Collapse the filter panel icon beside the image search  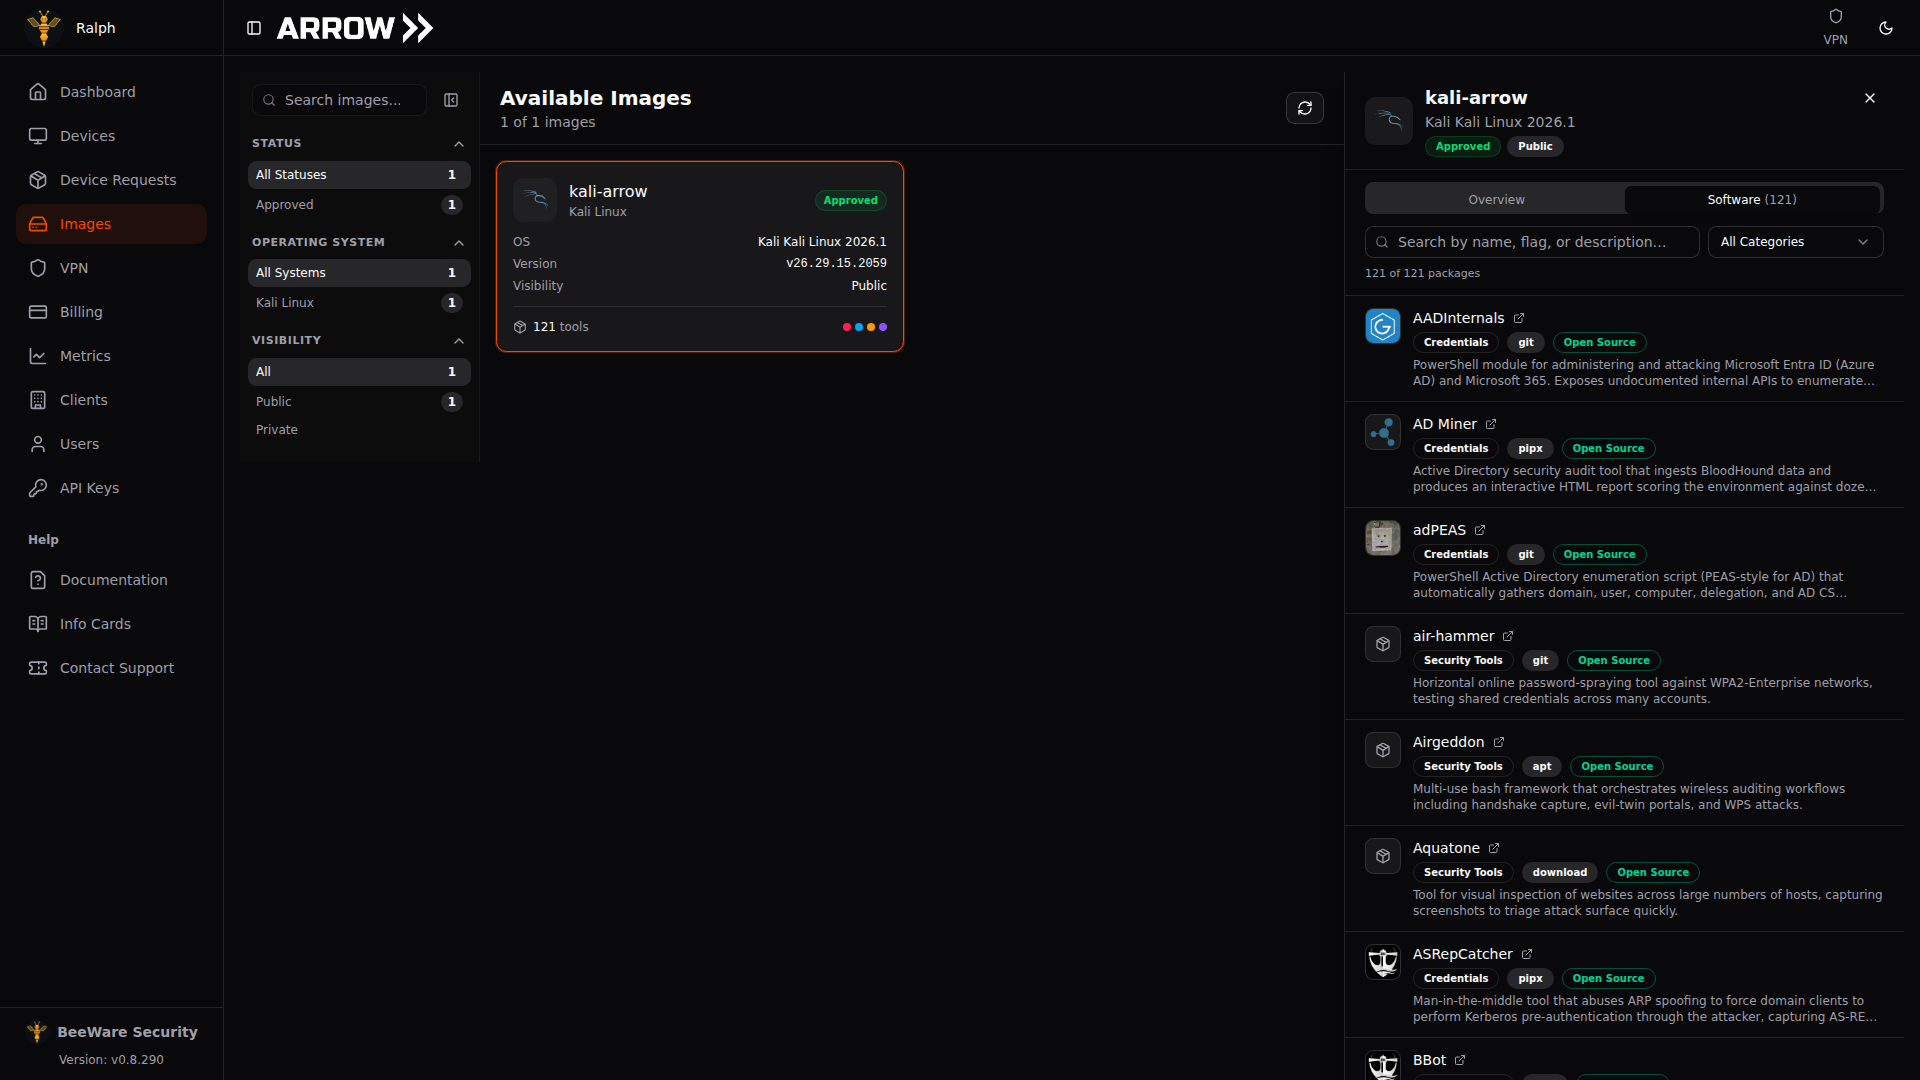tap(451, 100)
